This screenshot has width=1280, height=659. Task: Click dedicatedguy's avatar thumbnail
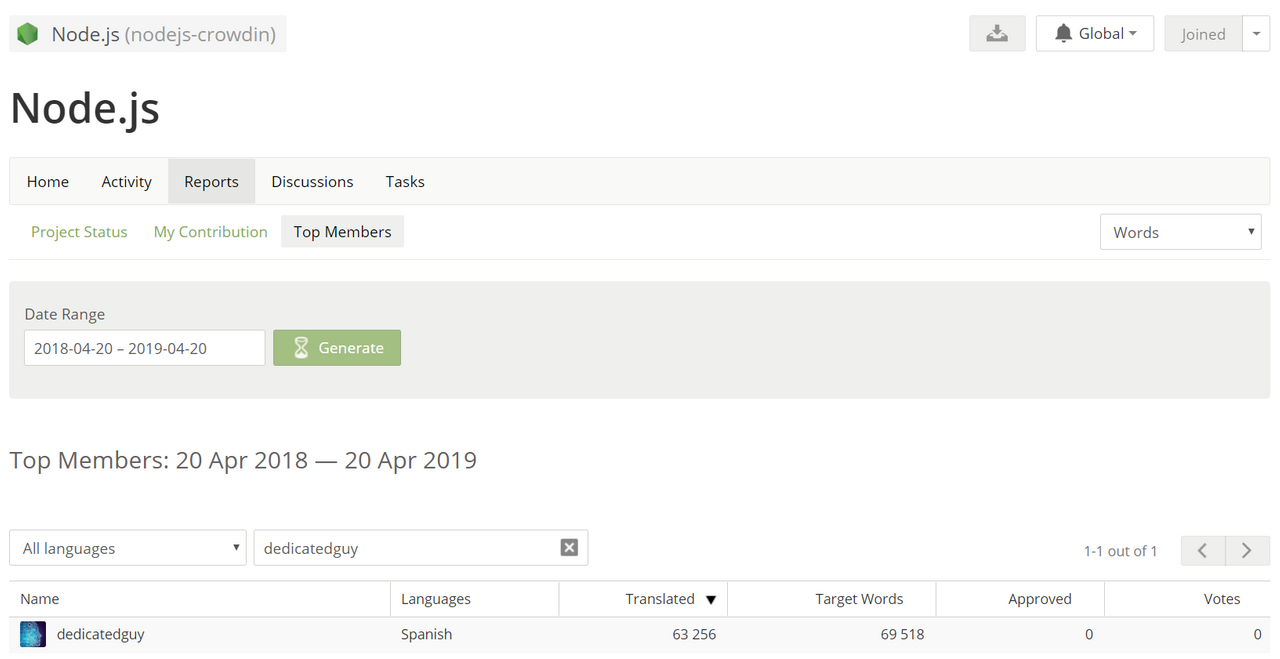(x=33, y=634)
